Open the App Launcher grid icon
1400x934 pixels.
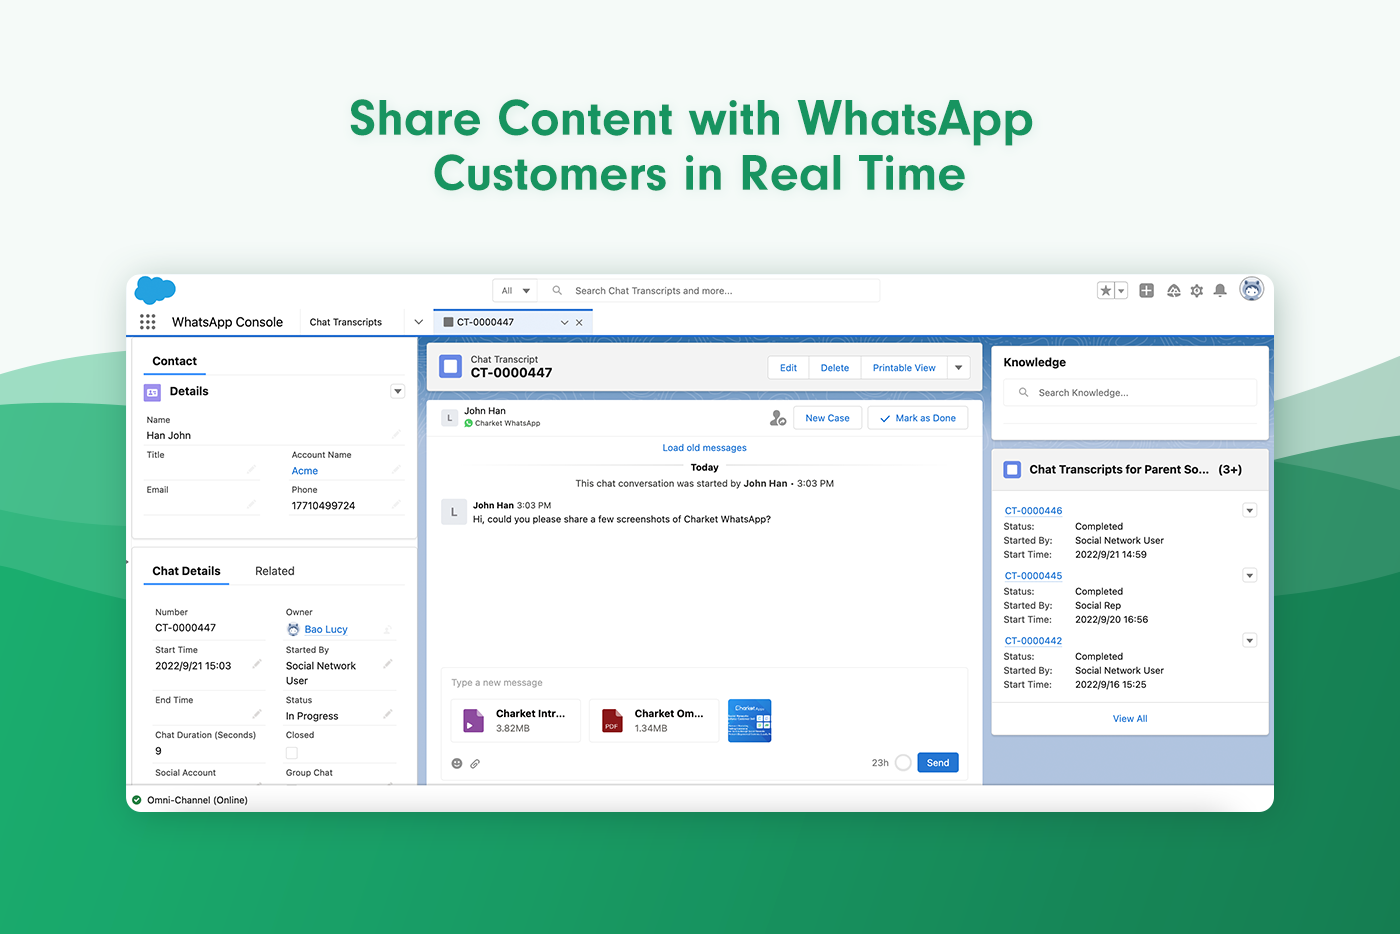pyautogui.click(x=148, y=322)
